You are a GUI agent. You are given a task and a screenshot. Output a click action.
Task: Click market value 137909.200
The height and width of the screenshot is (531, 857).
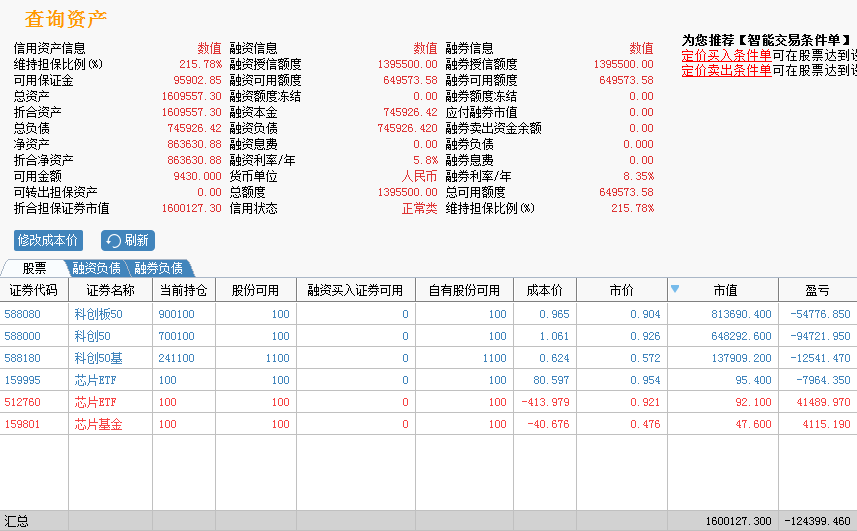pos(741,358)
